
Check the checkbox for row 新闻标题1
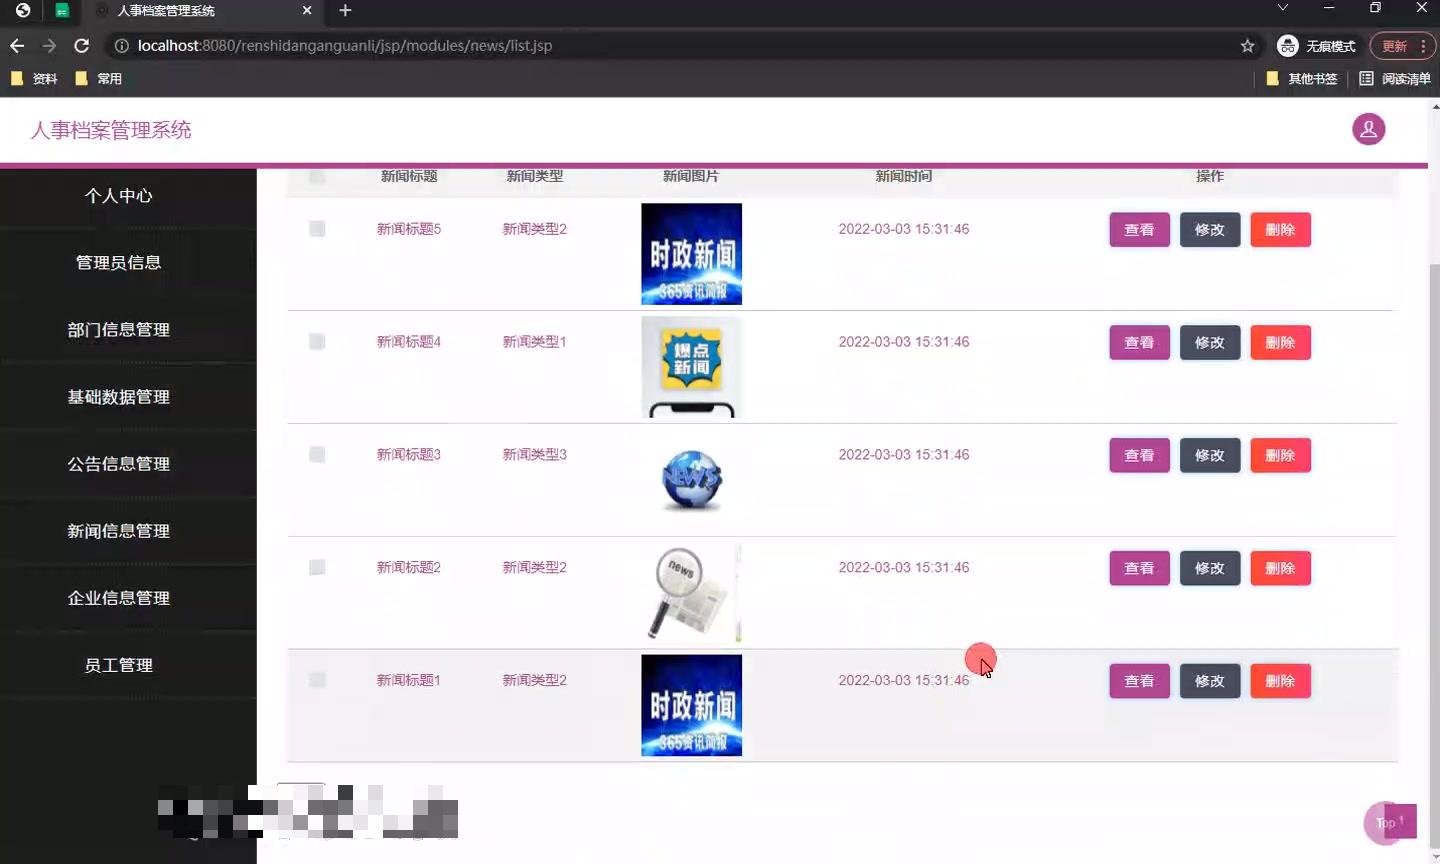[317, 680]
